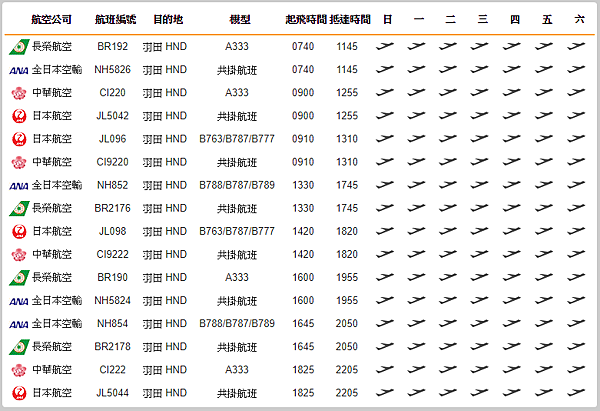Click the 目的地 column header
Viewport: 600px width, 411px height.
(168, 19)
